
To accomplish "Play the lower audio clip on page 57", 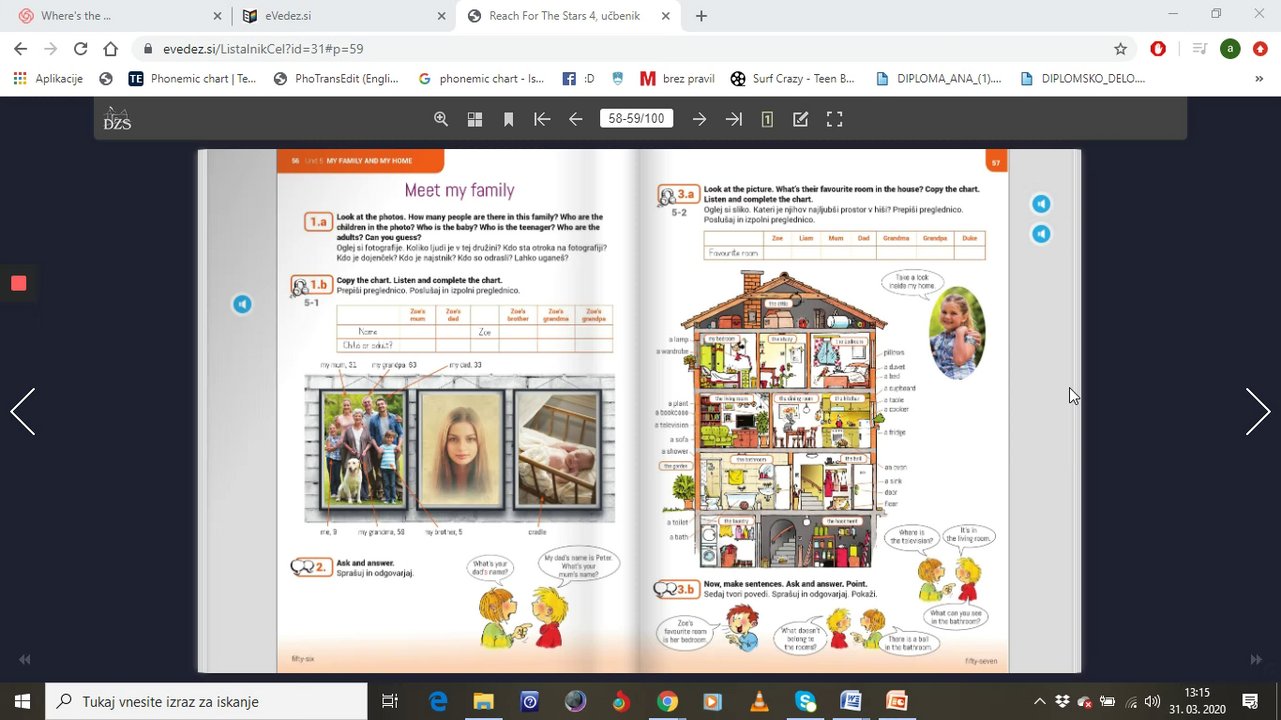I will 1041,234.
